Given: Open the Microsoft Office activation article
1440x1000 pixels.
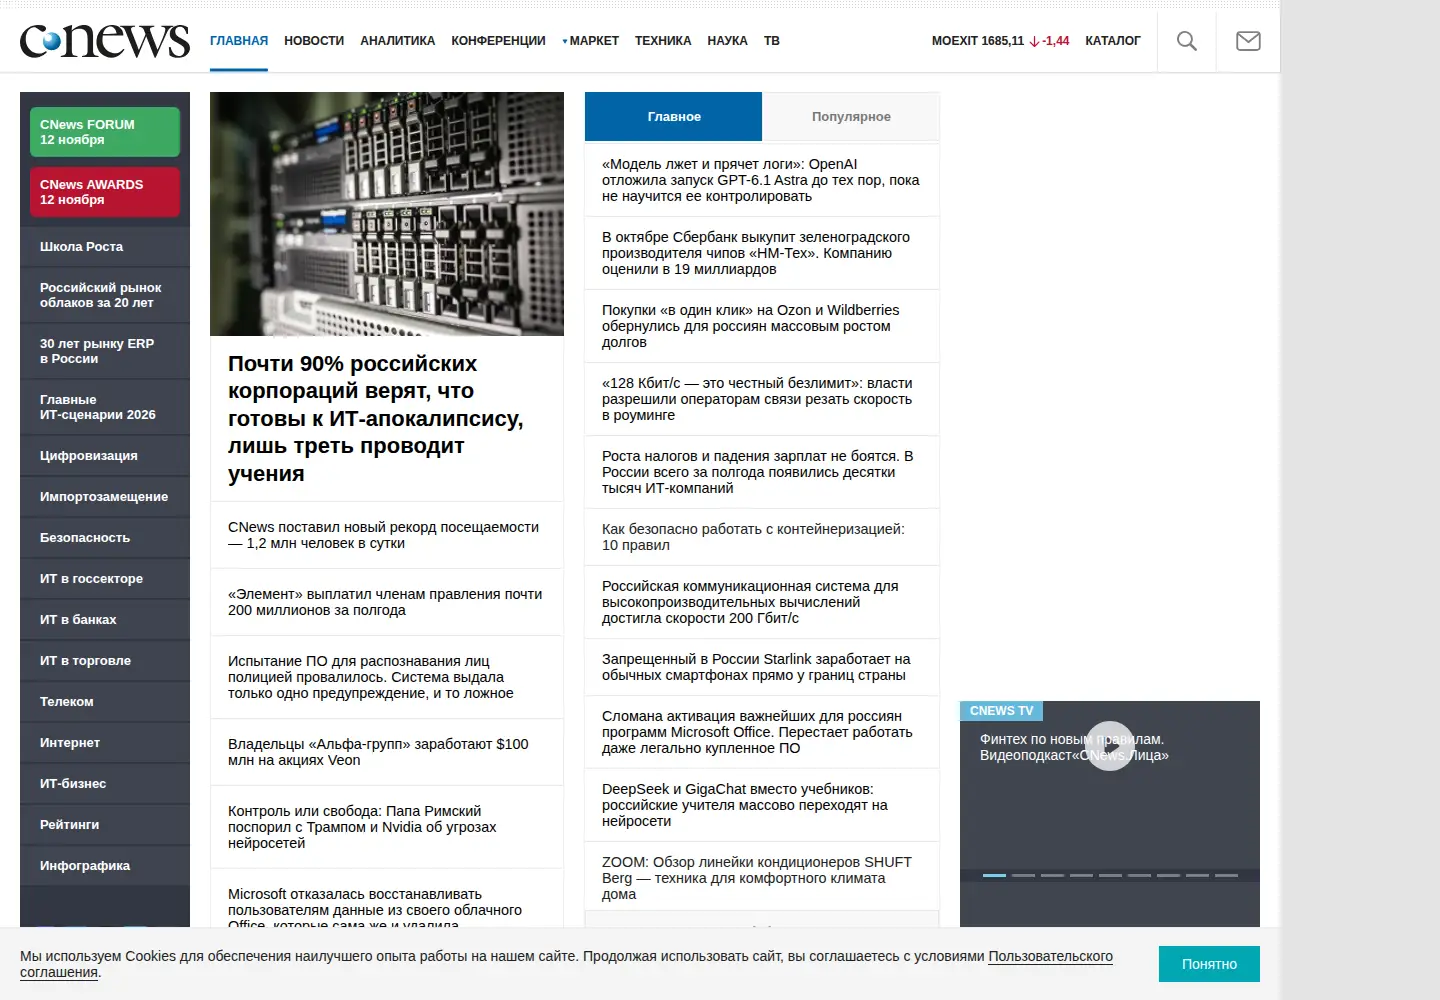Looking at the screenshot, I should pos(757,732).
